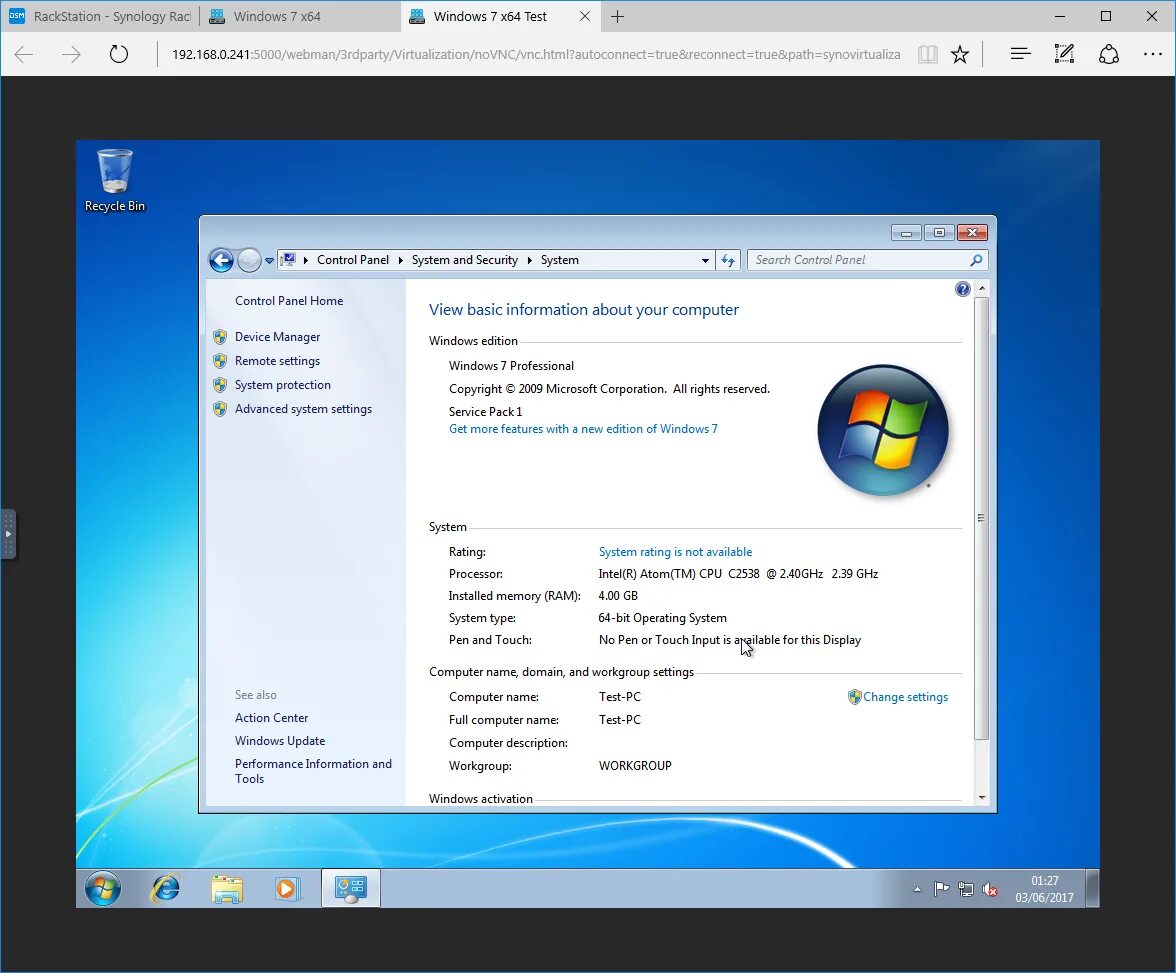Expand the noVNC side control handle

(x=8, y=534)
